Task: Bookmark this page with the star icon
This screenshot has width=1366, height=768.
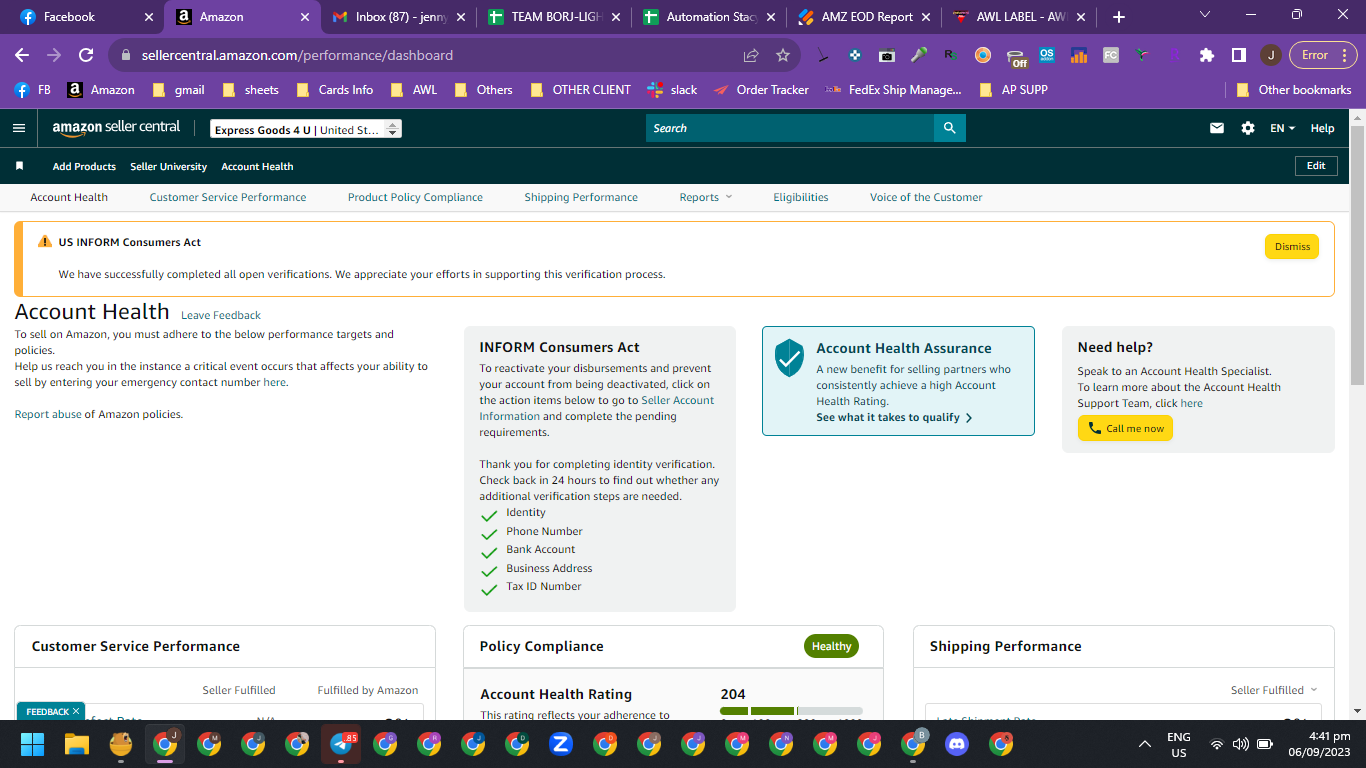Action: [x=783, y=55]
